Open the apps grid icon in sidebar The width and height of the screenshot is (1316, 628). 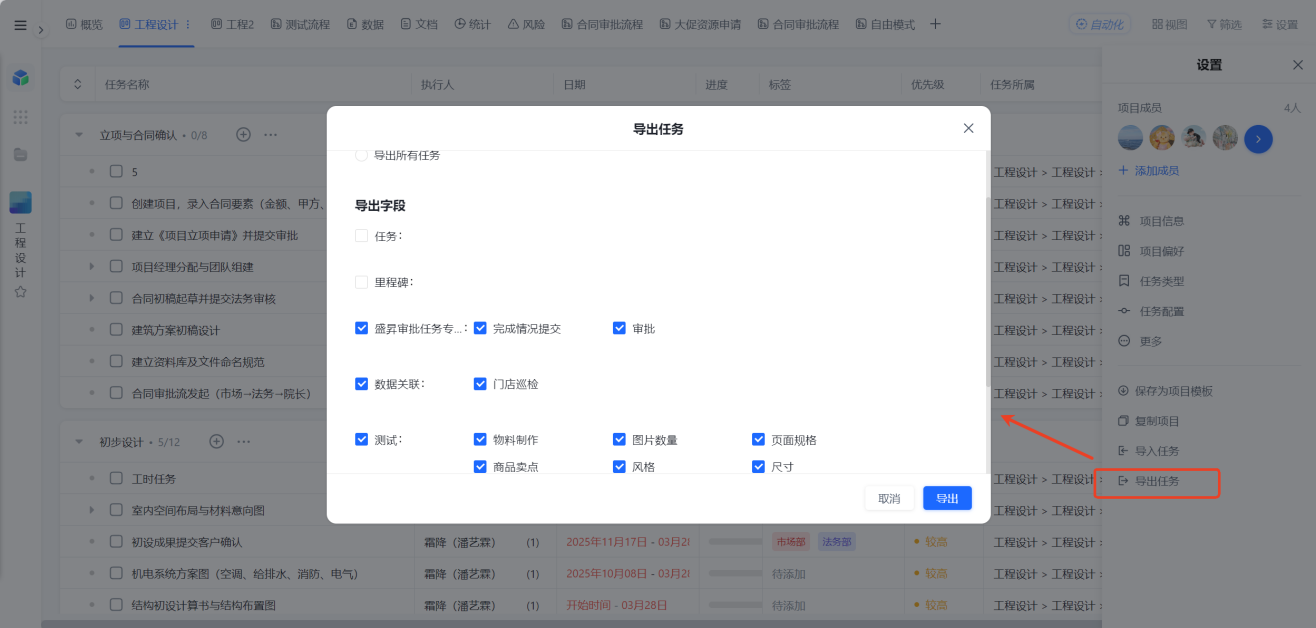point(20,117)
